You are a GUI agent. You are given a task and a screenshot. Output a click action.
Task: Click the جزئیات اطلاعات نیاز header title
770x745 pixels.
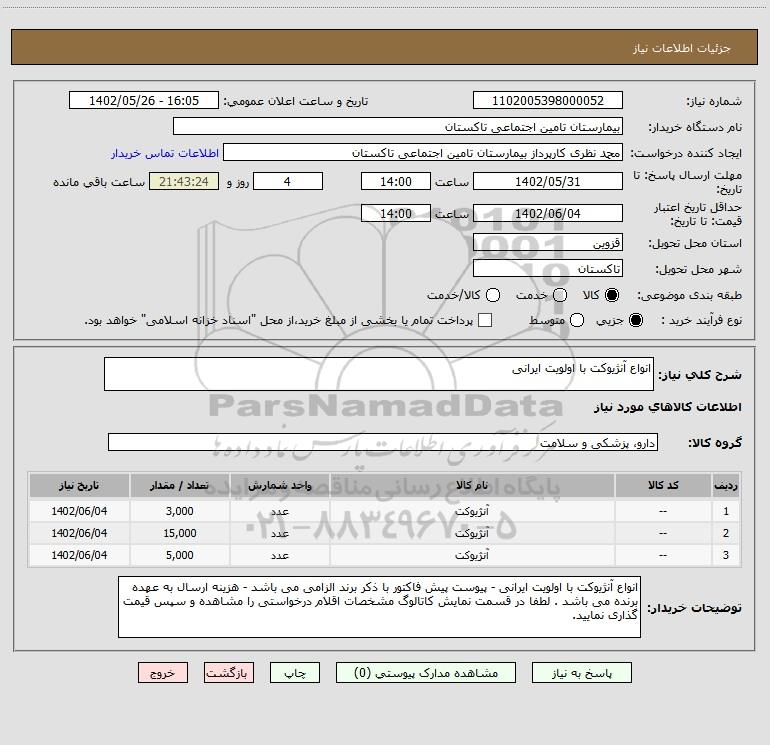[x=682, y=48]
